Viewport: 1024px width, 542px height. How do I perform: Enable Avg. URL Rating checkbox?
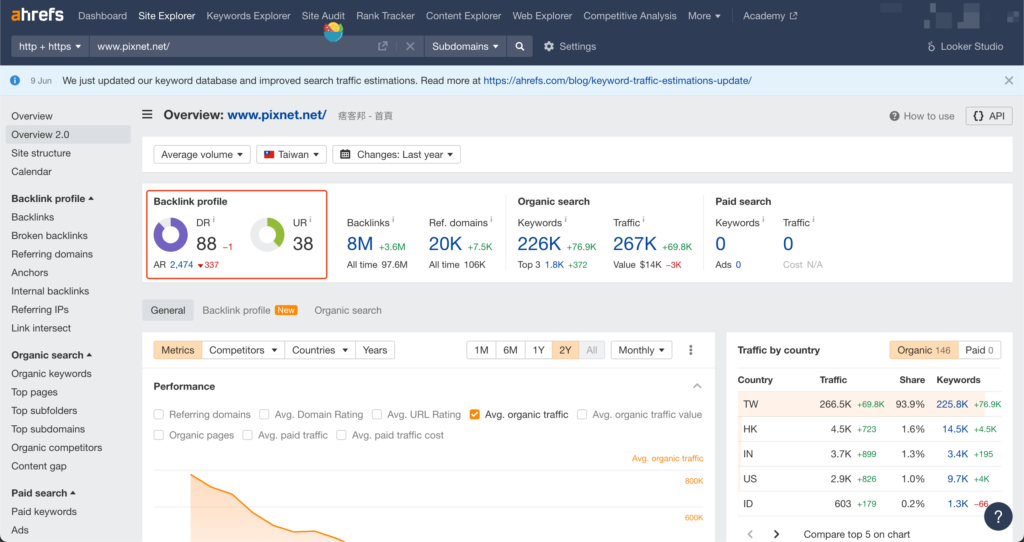[x=377, y=414]
